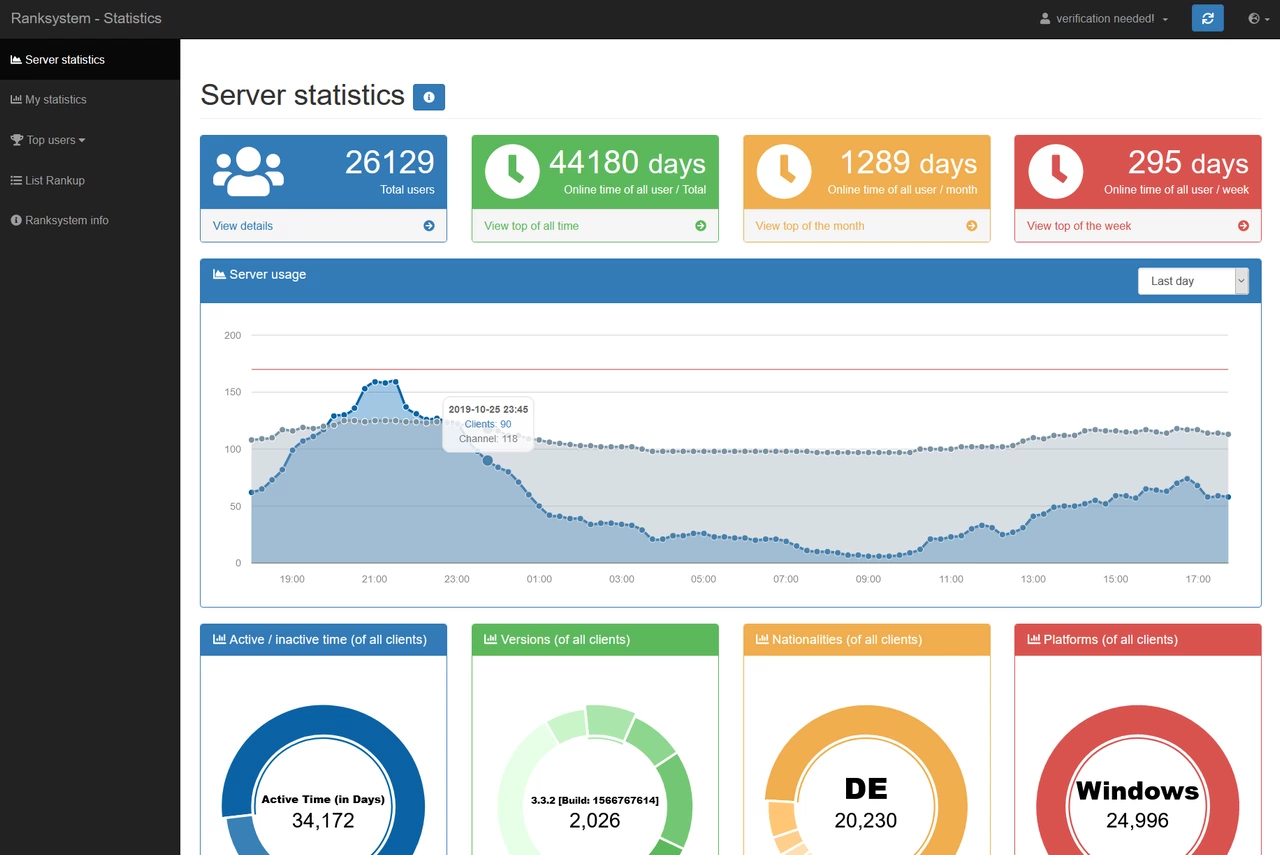
Task: Click the orange clock icon for monthly online time
Action: 784,171
